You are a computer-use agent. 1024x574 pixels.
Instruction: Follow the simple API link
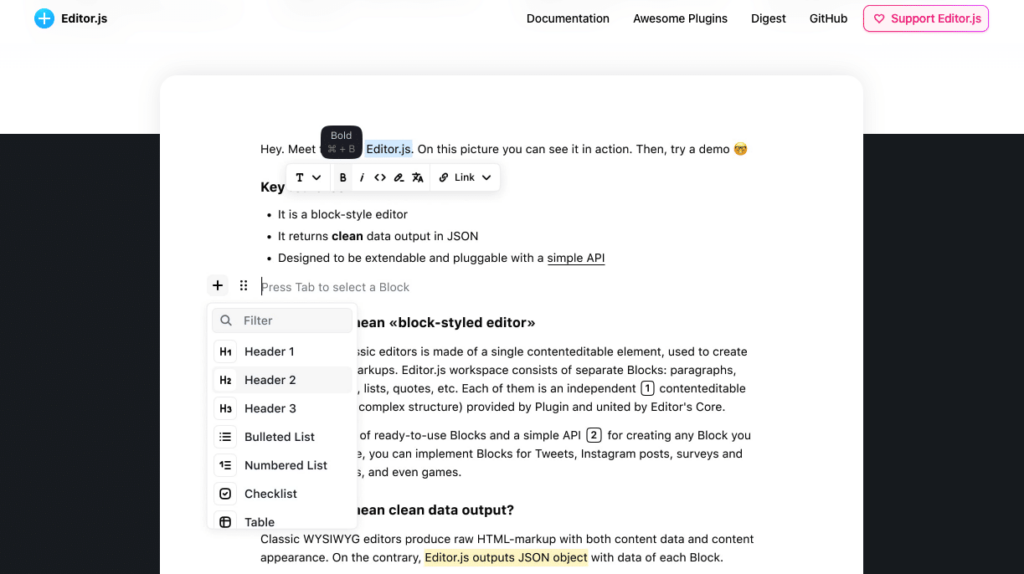pos(575,258)
